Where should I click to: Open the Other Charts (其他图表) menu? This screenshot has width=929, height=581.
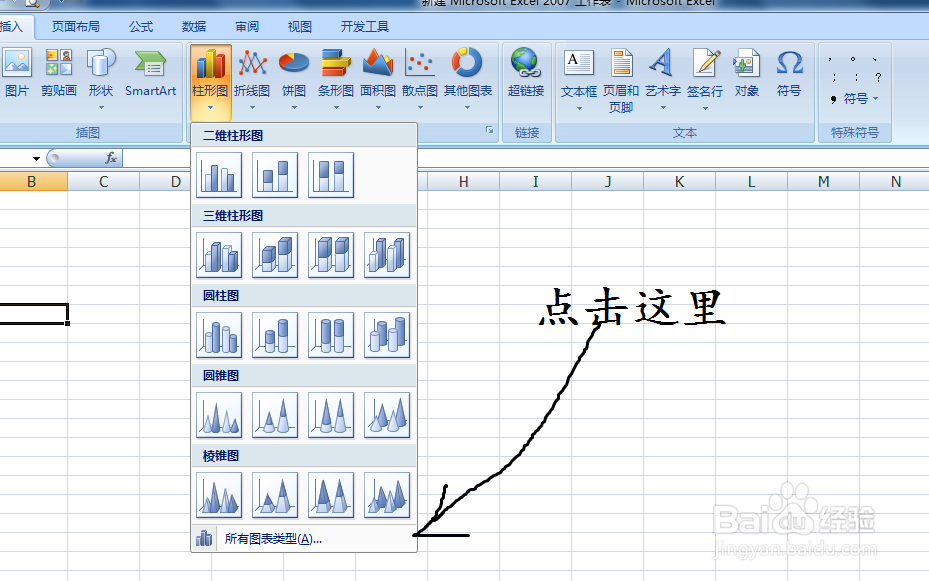pos(467,79)
